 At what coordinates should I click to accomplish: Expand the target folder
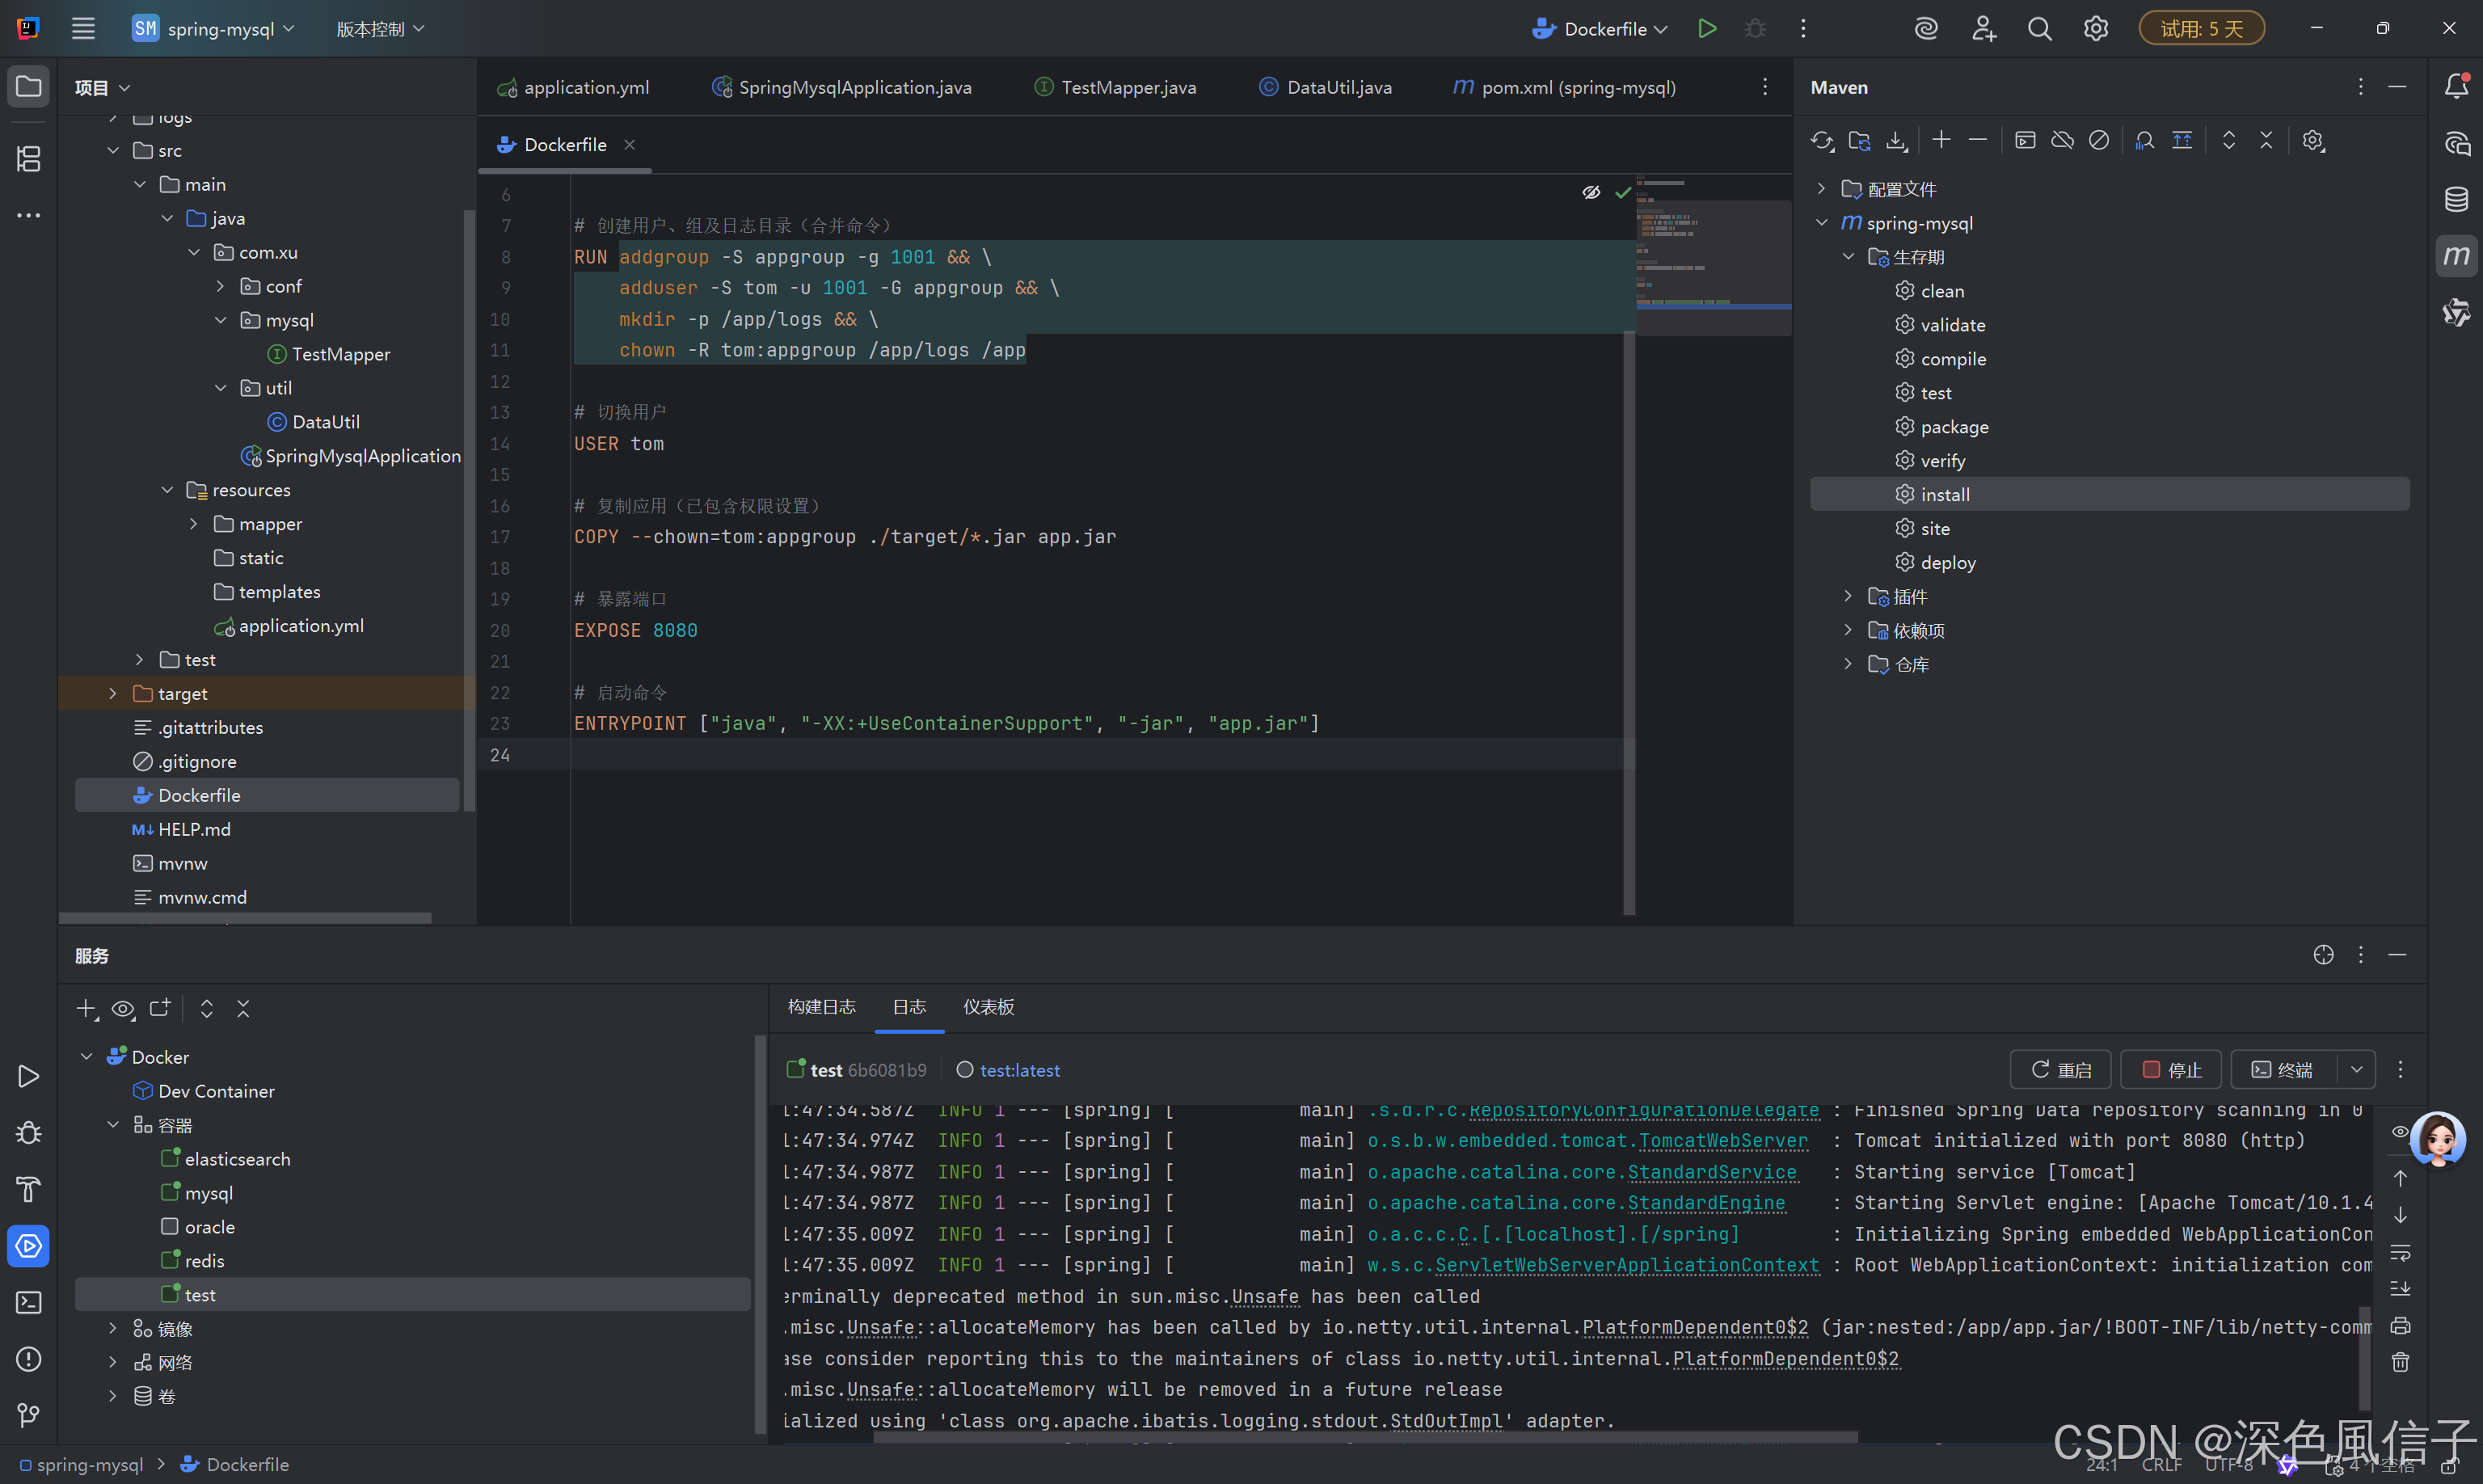[x=113, y=694]
